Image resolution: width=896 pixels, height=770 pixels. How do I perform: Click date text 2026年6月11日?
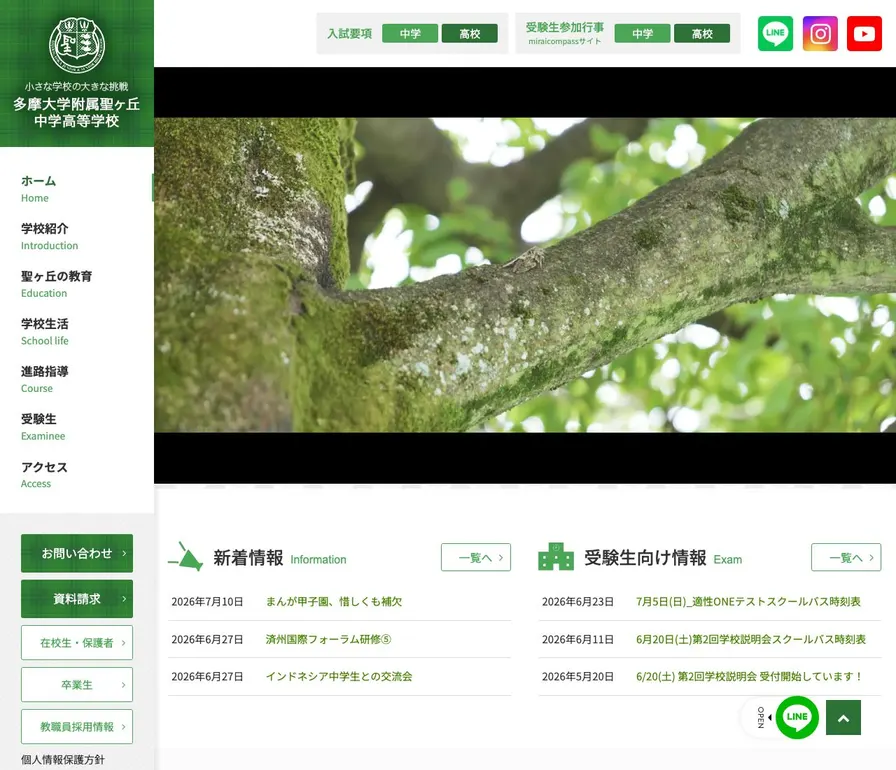pyautogui.click(x=578, y=639)
